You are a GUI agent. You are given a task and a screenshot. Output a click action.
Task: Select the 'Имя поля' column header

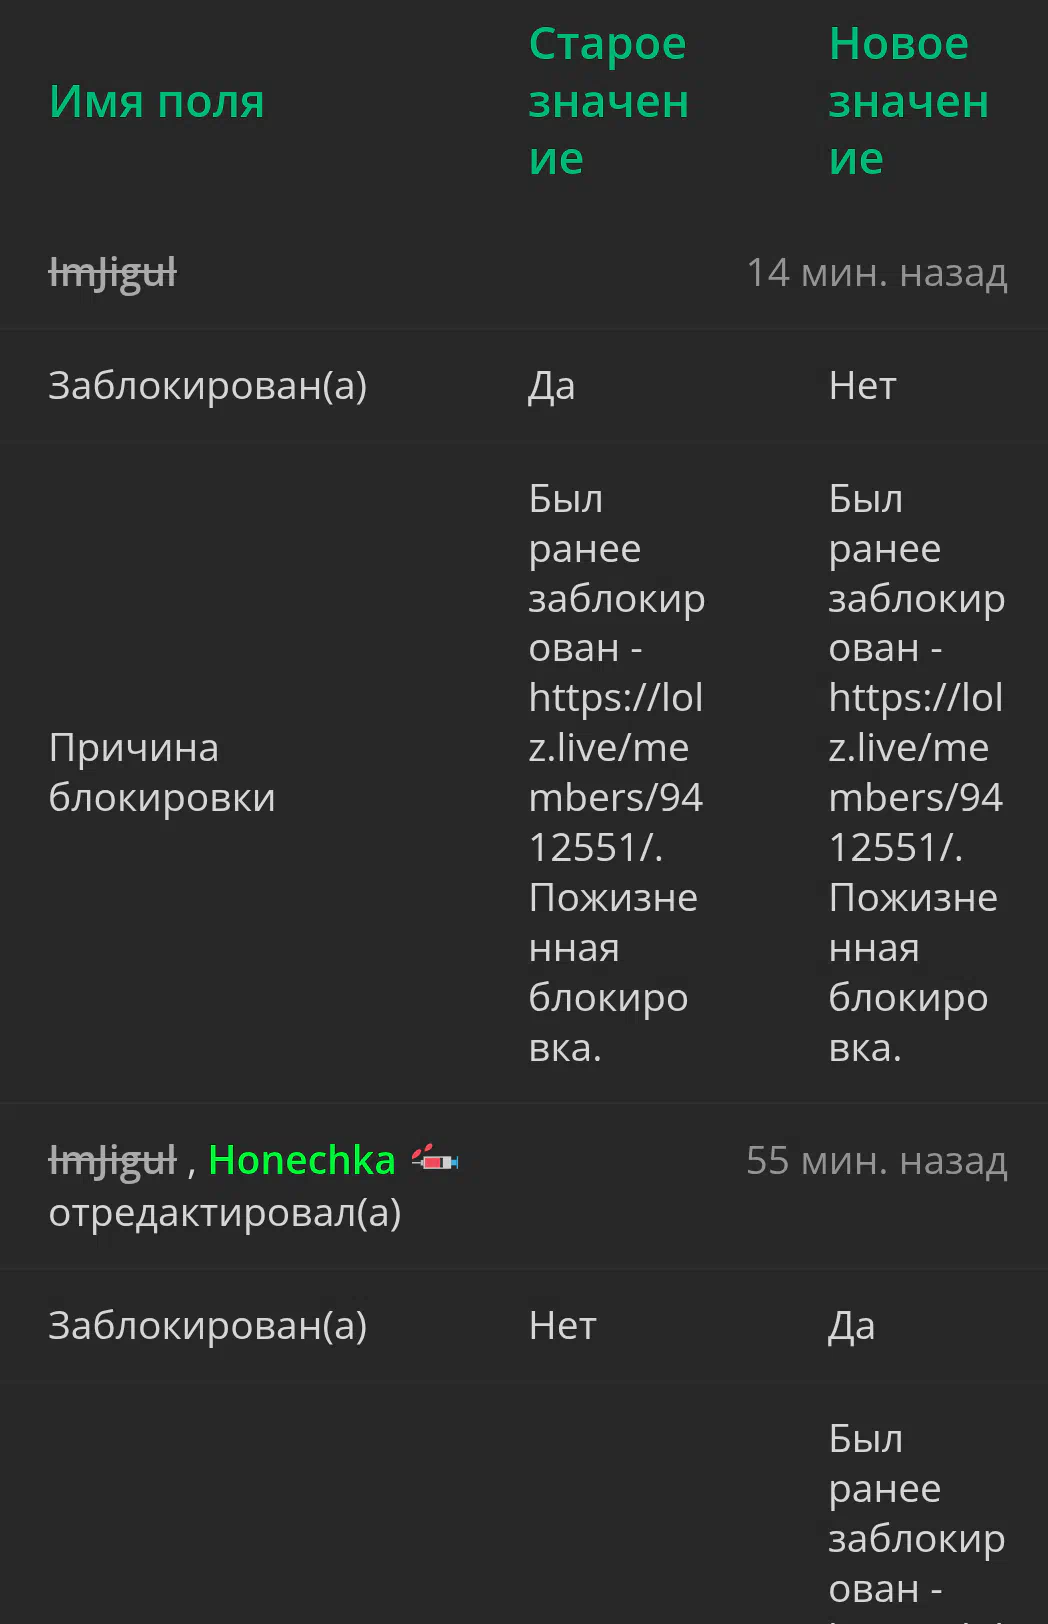coord(157,101)
